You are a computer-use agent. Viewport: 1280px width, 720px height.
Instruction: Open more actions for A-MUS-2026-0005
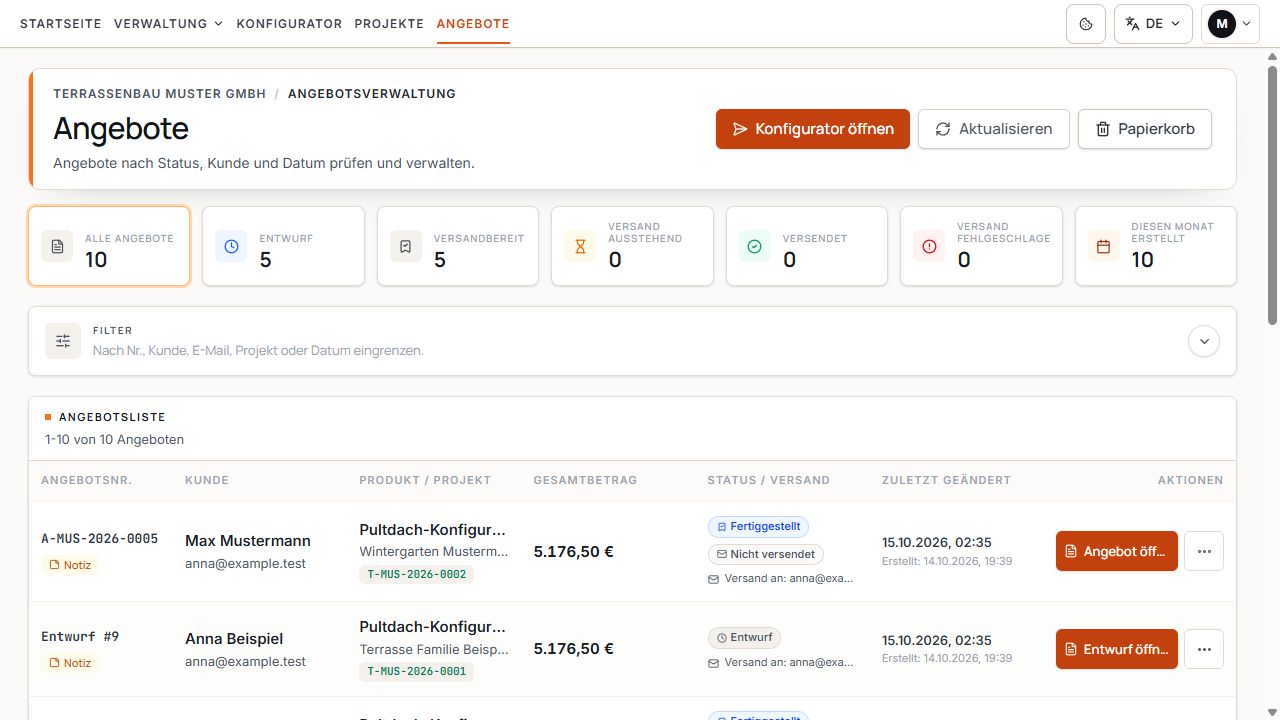click(1204, 551)
